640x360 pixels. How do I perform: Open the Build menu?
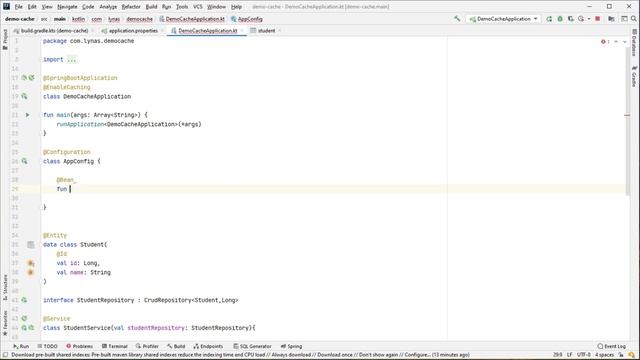[151, 7]
